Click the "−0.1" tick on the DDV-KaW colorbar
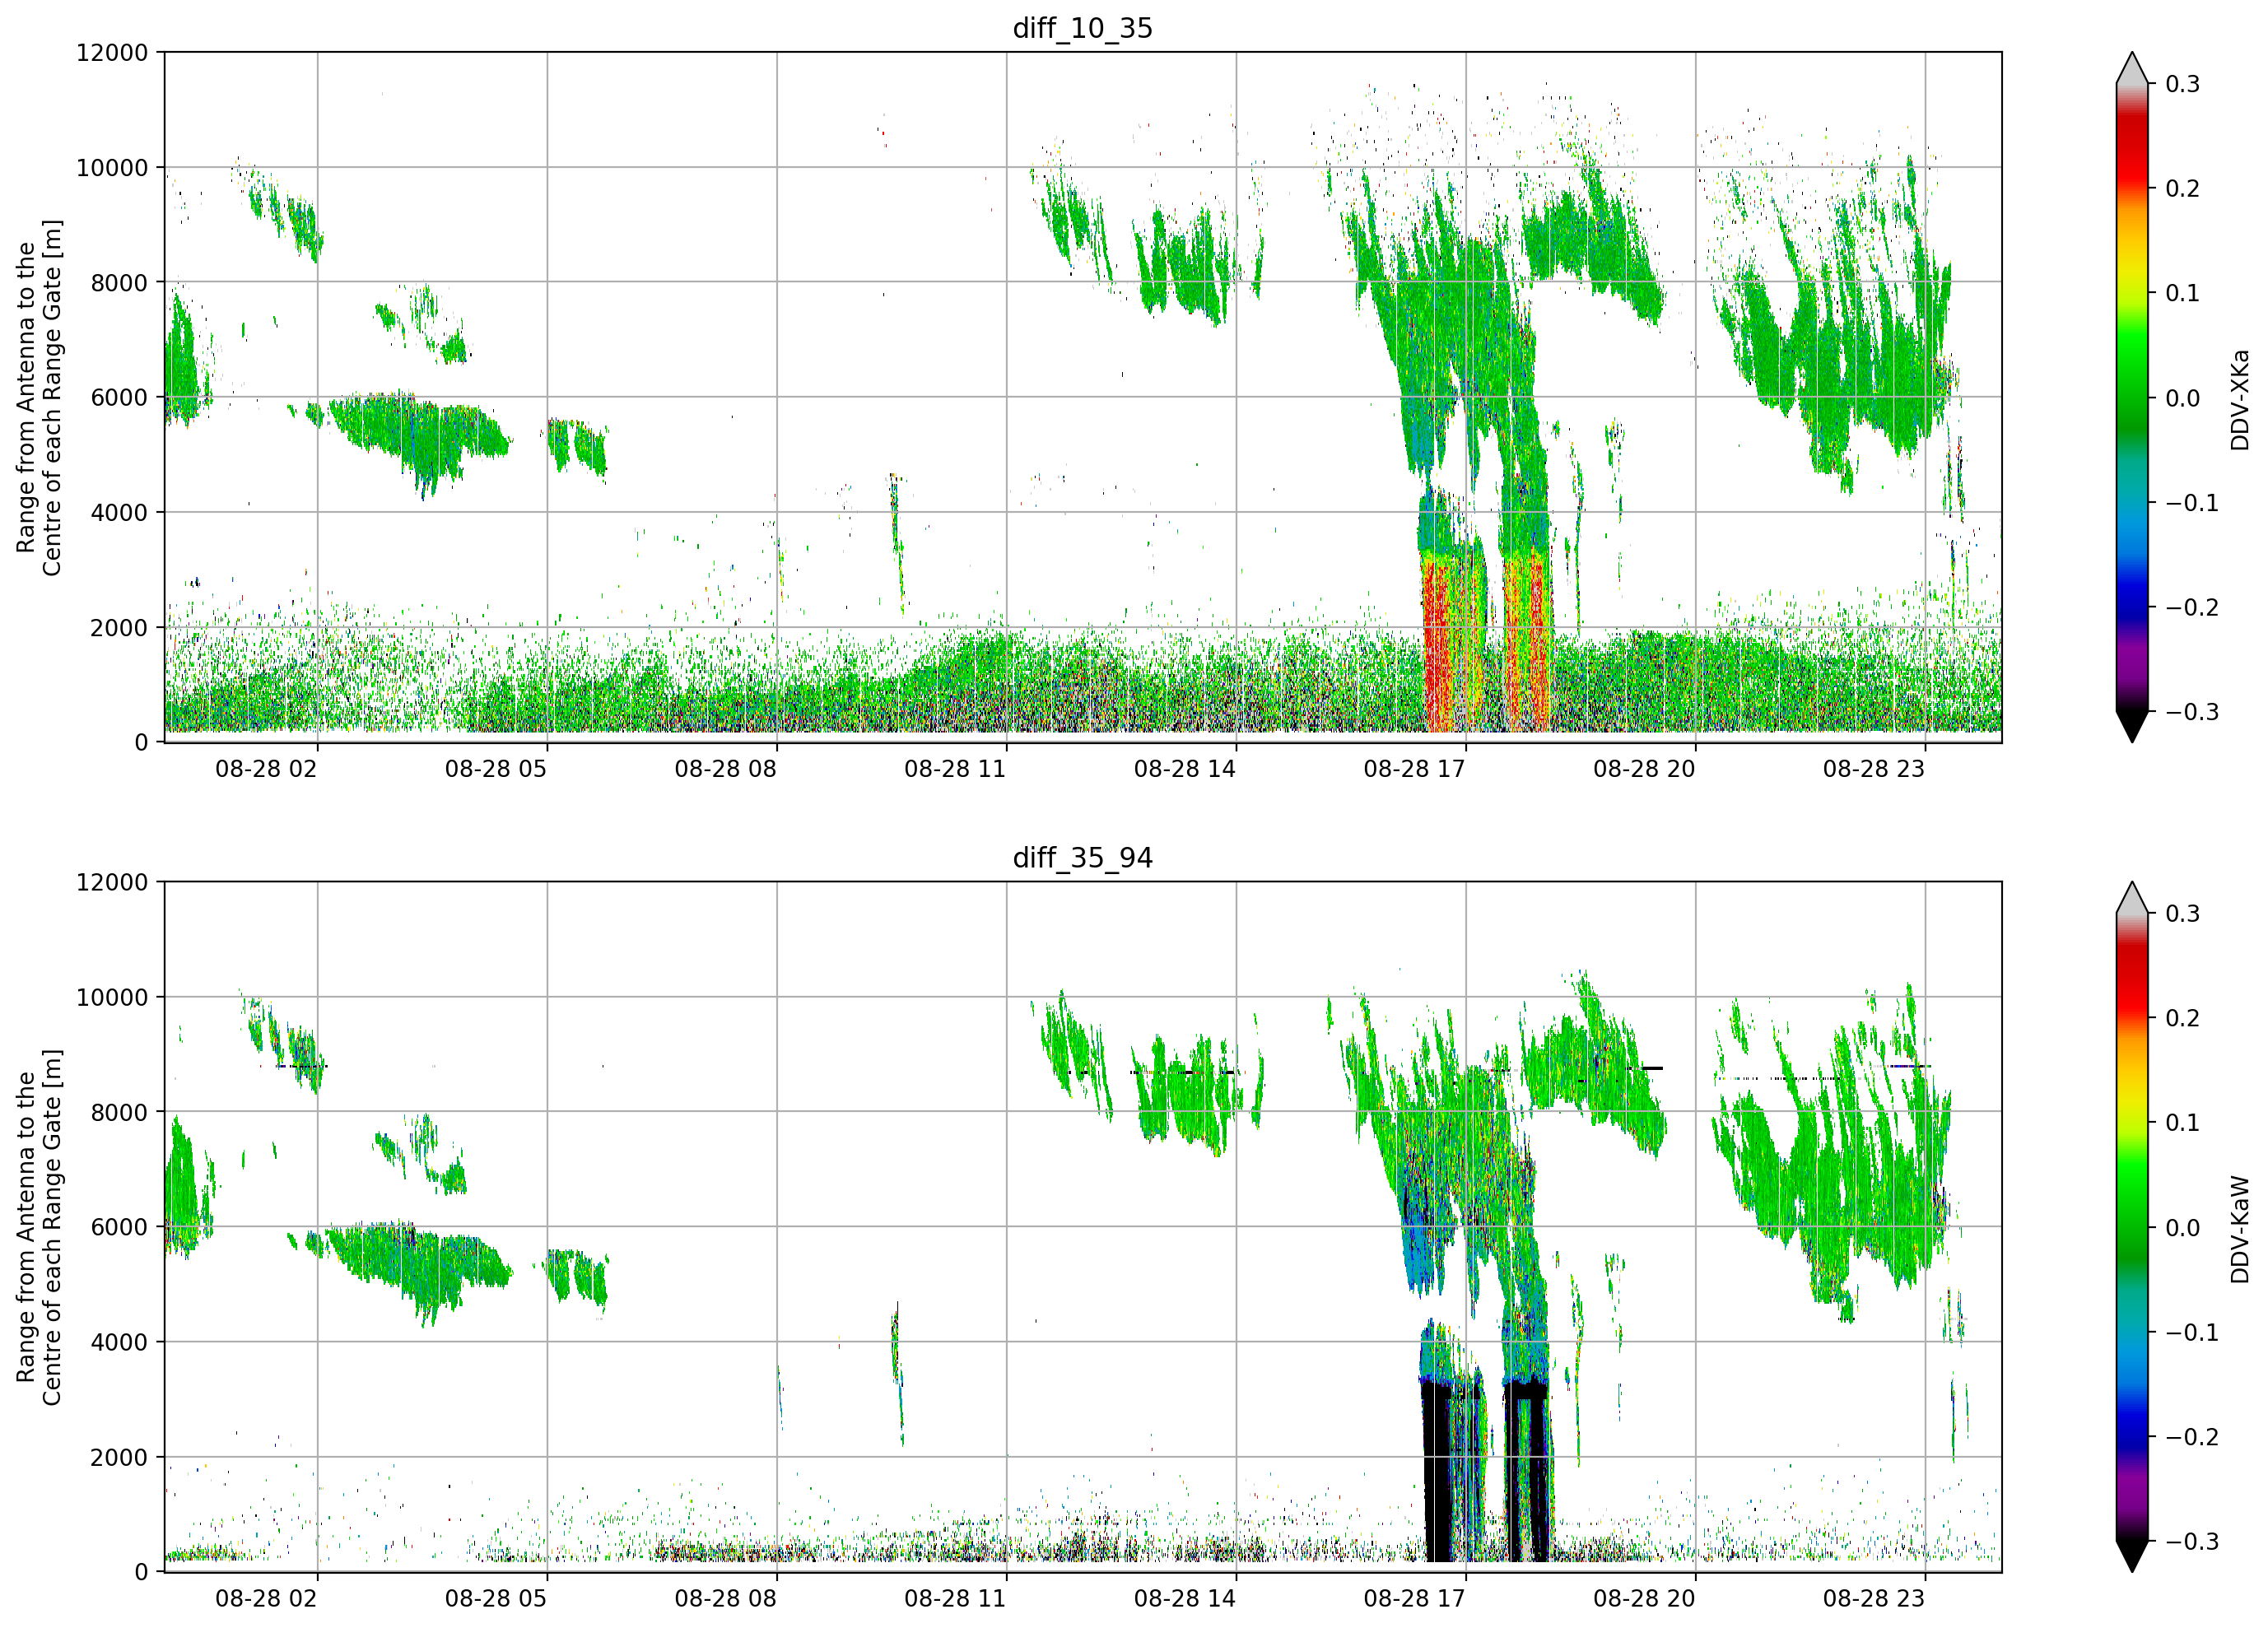The image size is (2268, 1628). pyautogui.click(x=2192, y=1333)
